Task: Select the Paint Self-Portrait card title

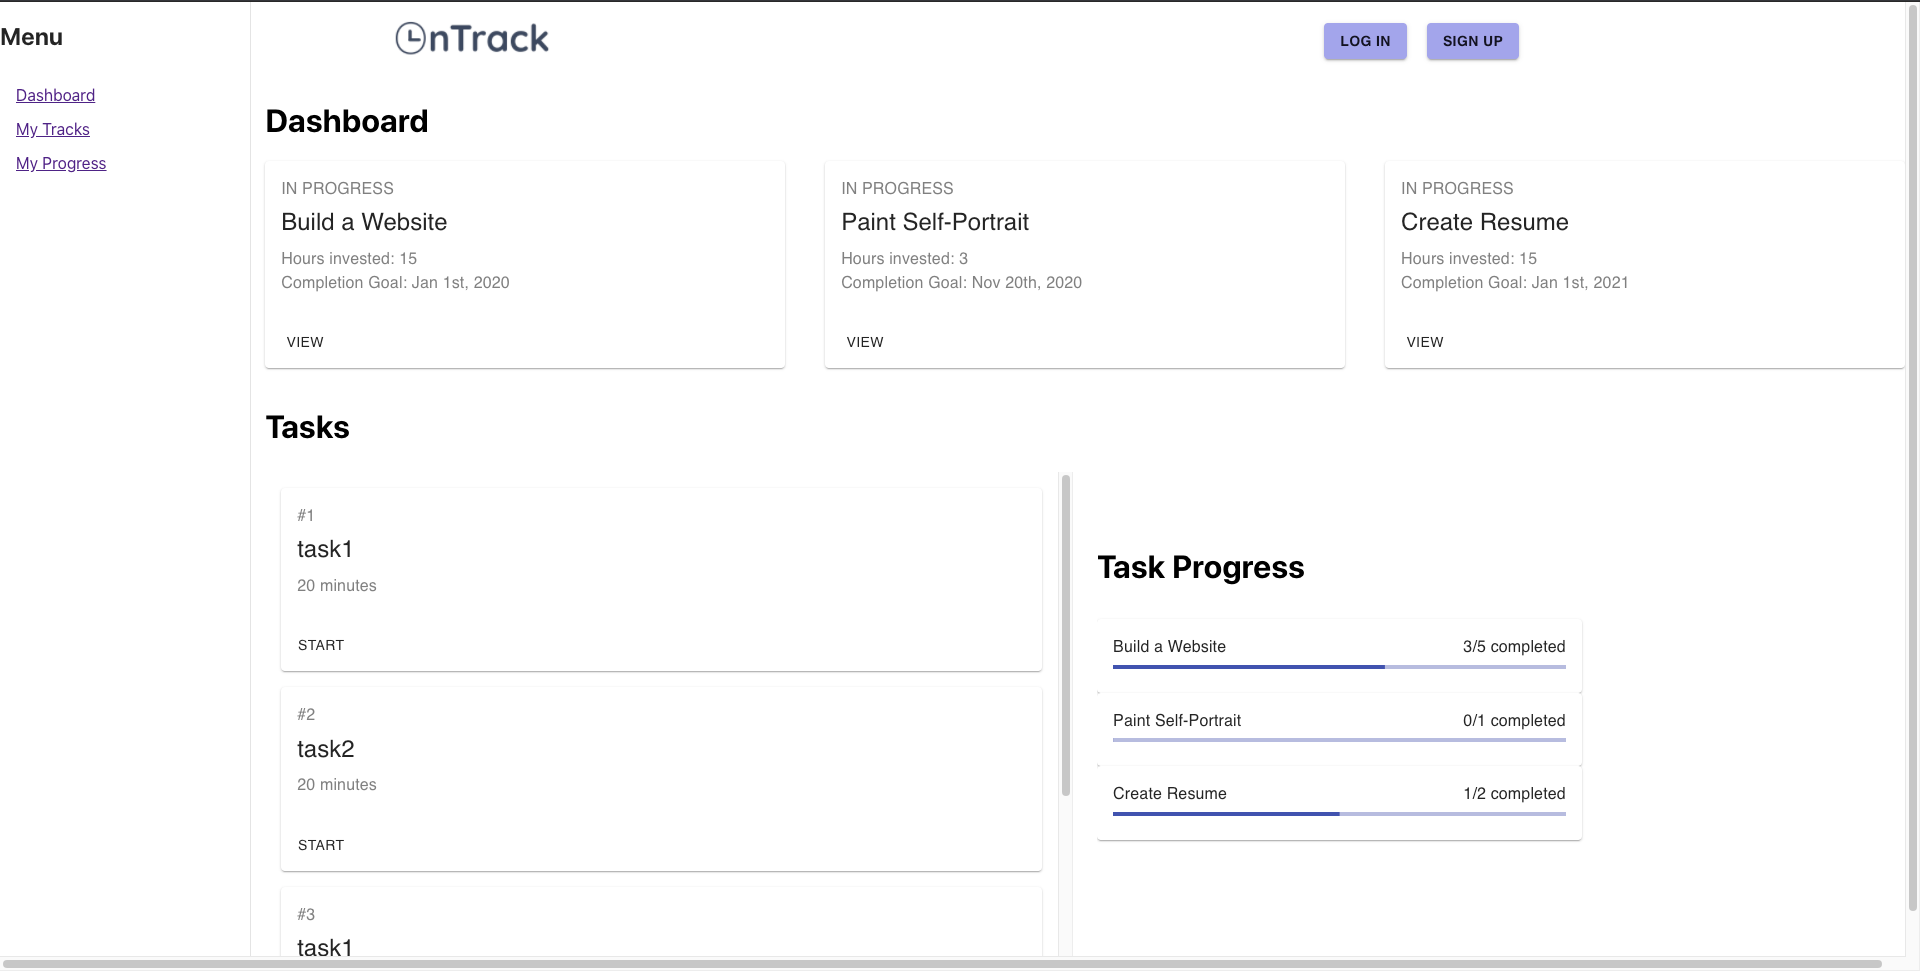Action: click(935, 222)
